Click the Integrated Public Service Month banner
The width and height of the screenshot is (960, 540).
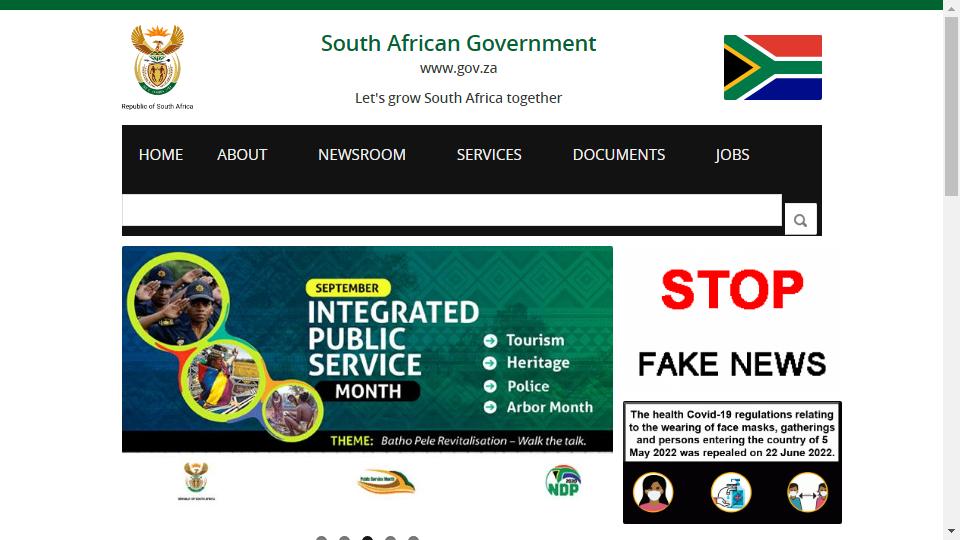pos(367,350)
